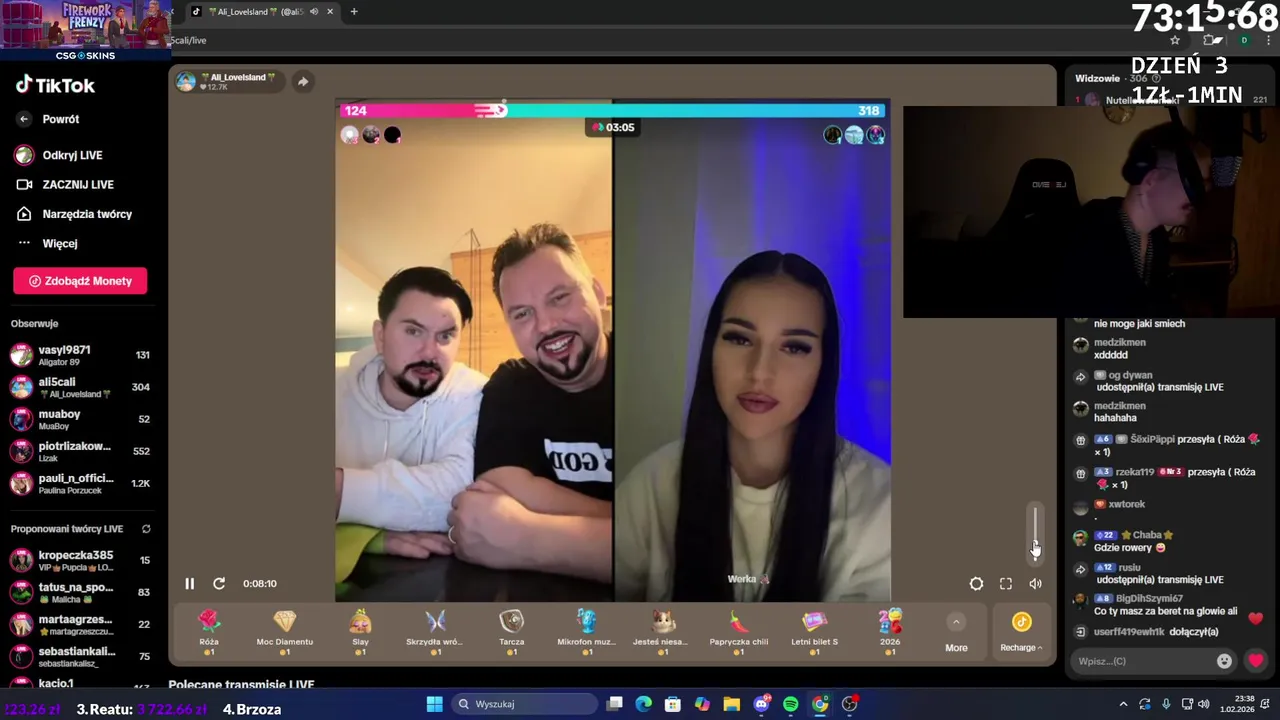Image resolution: width=1280 pixels, height=720 pixels.
Task: Expand More gifts panel
Action: click(x=956, y=633)
